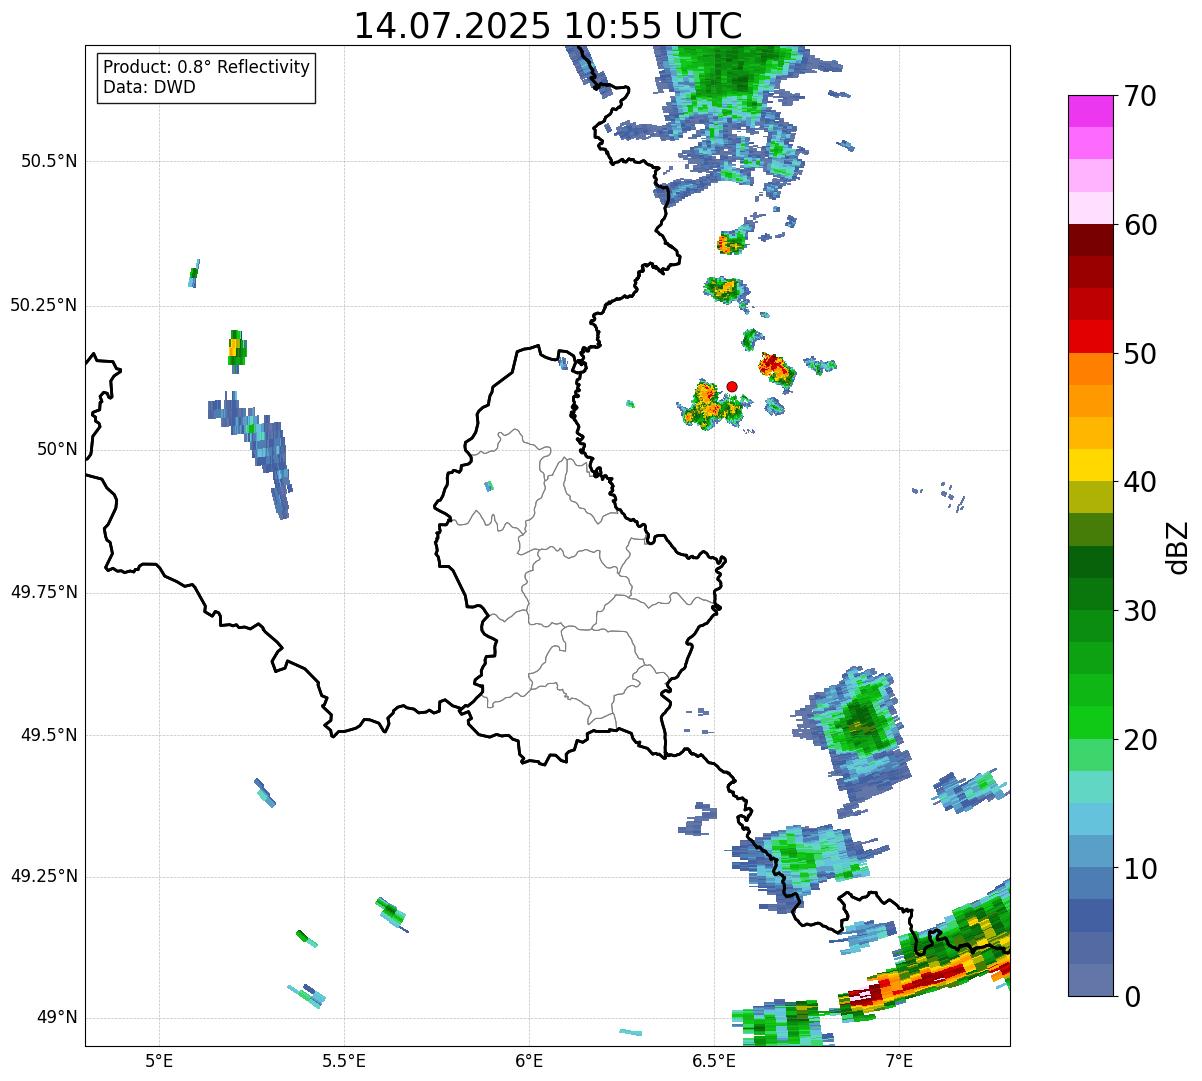The height and width of the screenshot is (1081, 1202).
Task: Click the 7°E longitude label
Action: coord(899,1060)
